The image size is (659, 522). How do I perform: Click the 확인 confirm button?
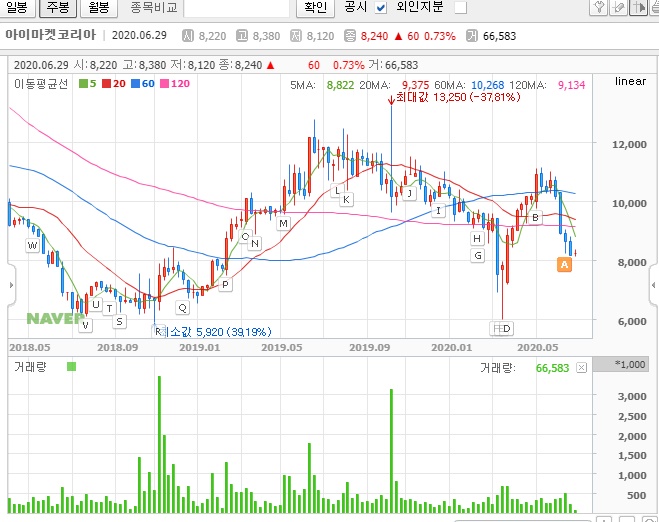click(315, 7)
